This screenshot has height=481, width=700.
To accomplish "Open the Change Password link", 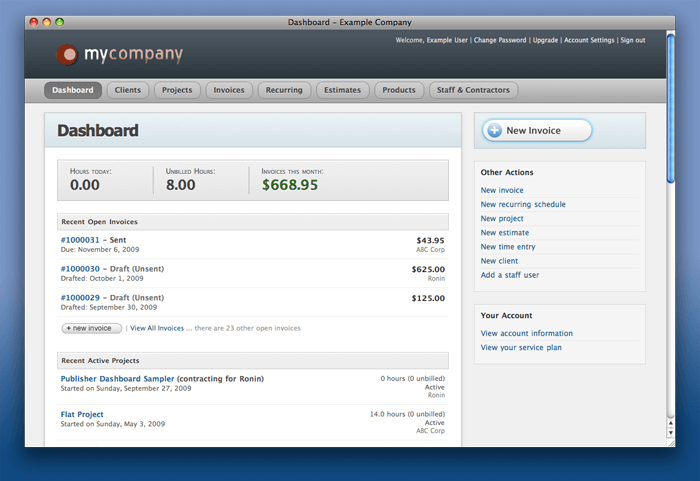I will pos(500,40).
